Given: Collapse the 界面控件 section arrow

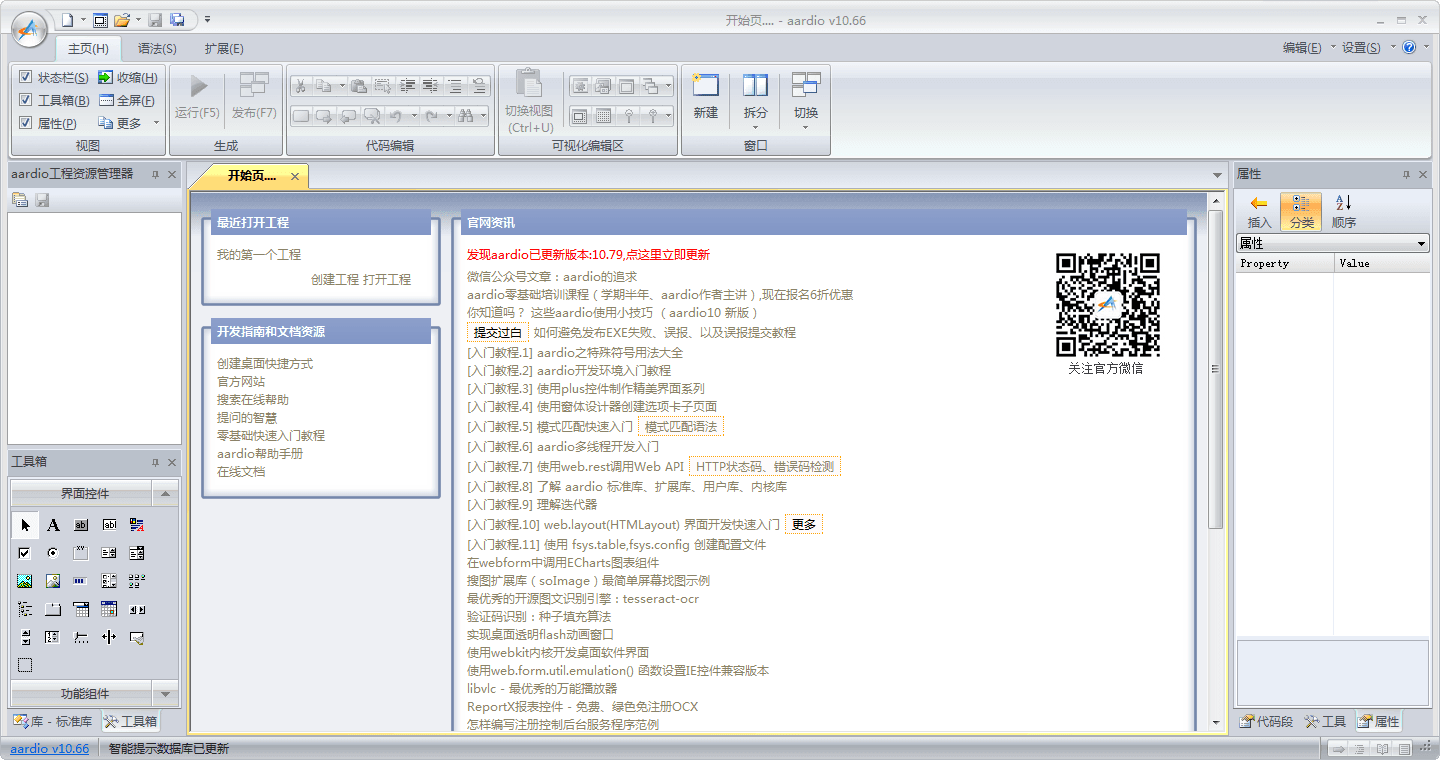Looking at the screenshot, I should (165, 494).
